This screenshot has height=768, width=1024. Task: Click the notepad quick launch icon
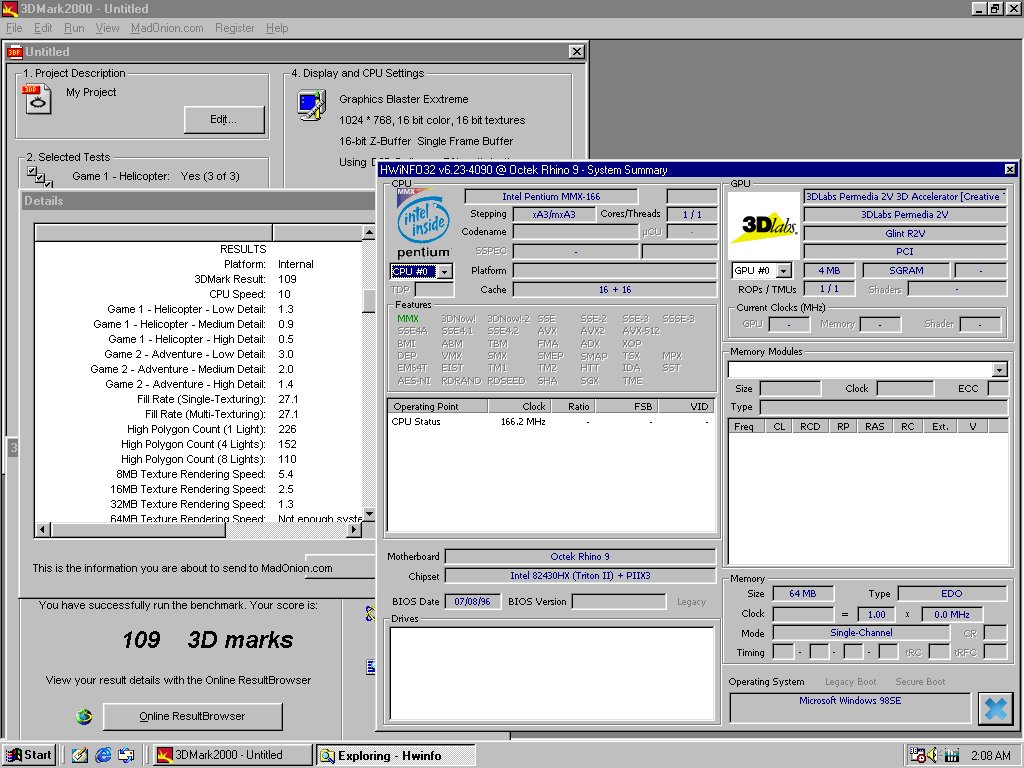coord(80,756)
